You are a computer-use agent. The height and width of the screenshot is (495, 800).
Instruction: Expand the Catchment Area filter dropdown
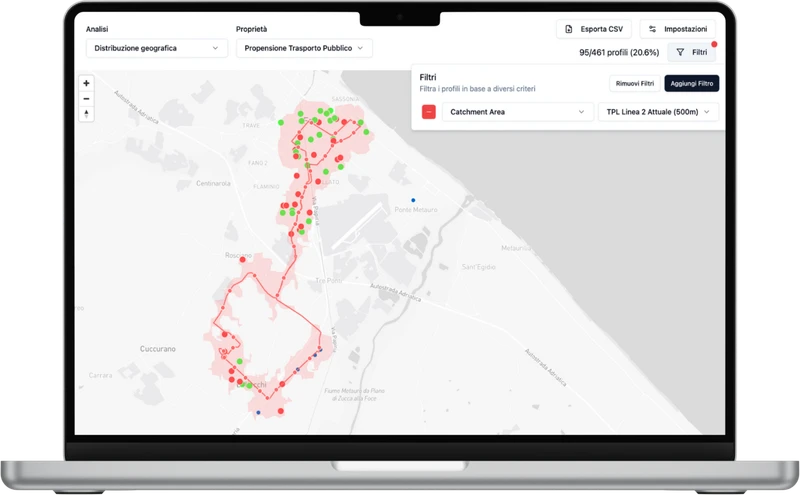(x=518, y=112)
